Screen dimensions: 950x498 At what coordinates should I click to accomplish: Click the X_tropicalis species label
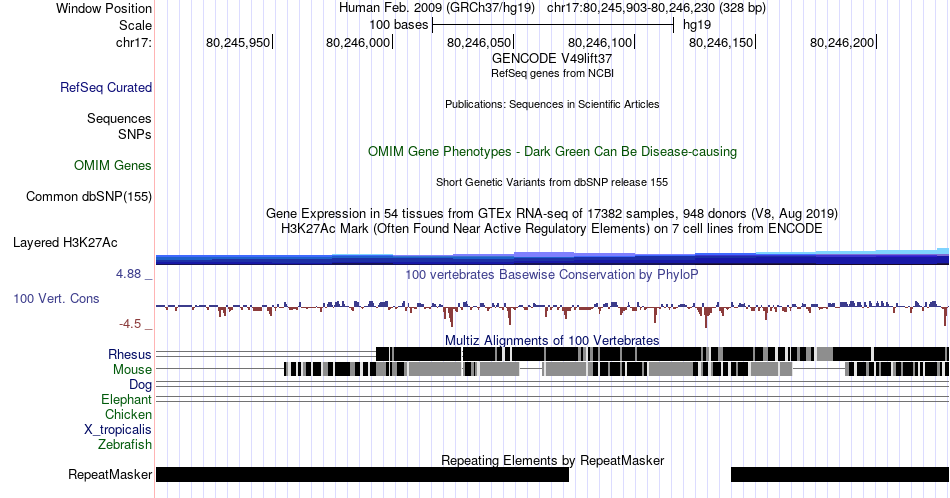pyautogui.click(x=118, y=430)
